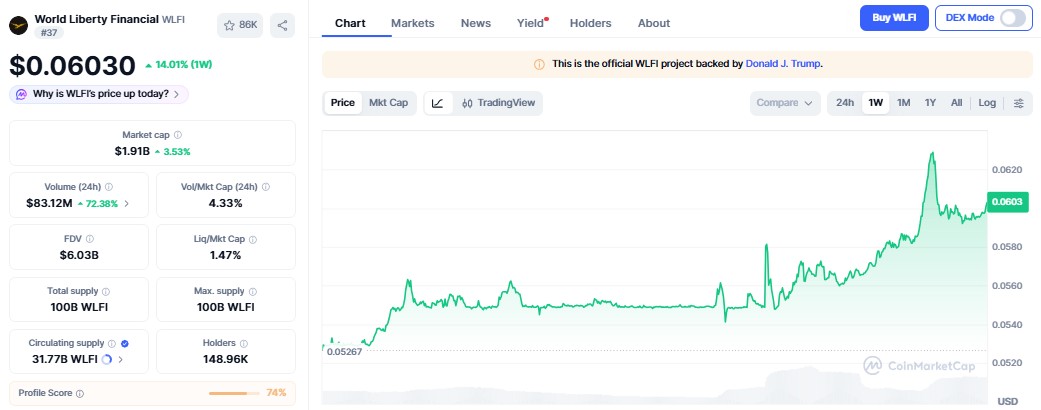Image resolution: width=1041 pixels, height=410 pixels.
Task: Toggle the DEX Mode switch
Action: pos(1012,18)
